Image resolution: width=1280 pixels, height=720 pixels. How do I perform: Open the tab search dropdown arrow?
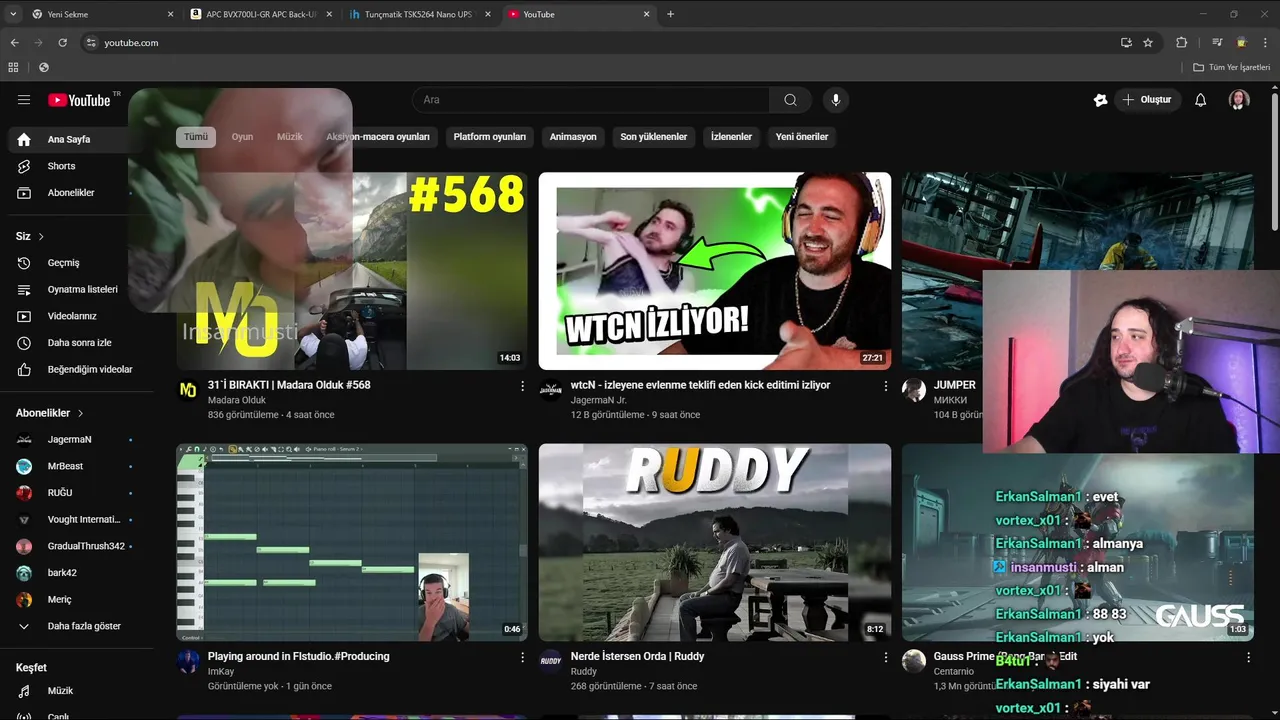coord(13,14)
